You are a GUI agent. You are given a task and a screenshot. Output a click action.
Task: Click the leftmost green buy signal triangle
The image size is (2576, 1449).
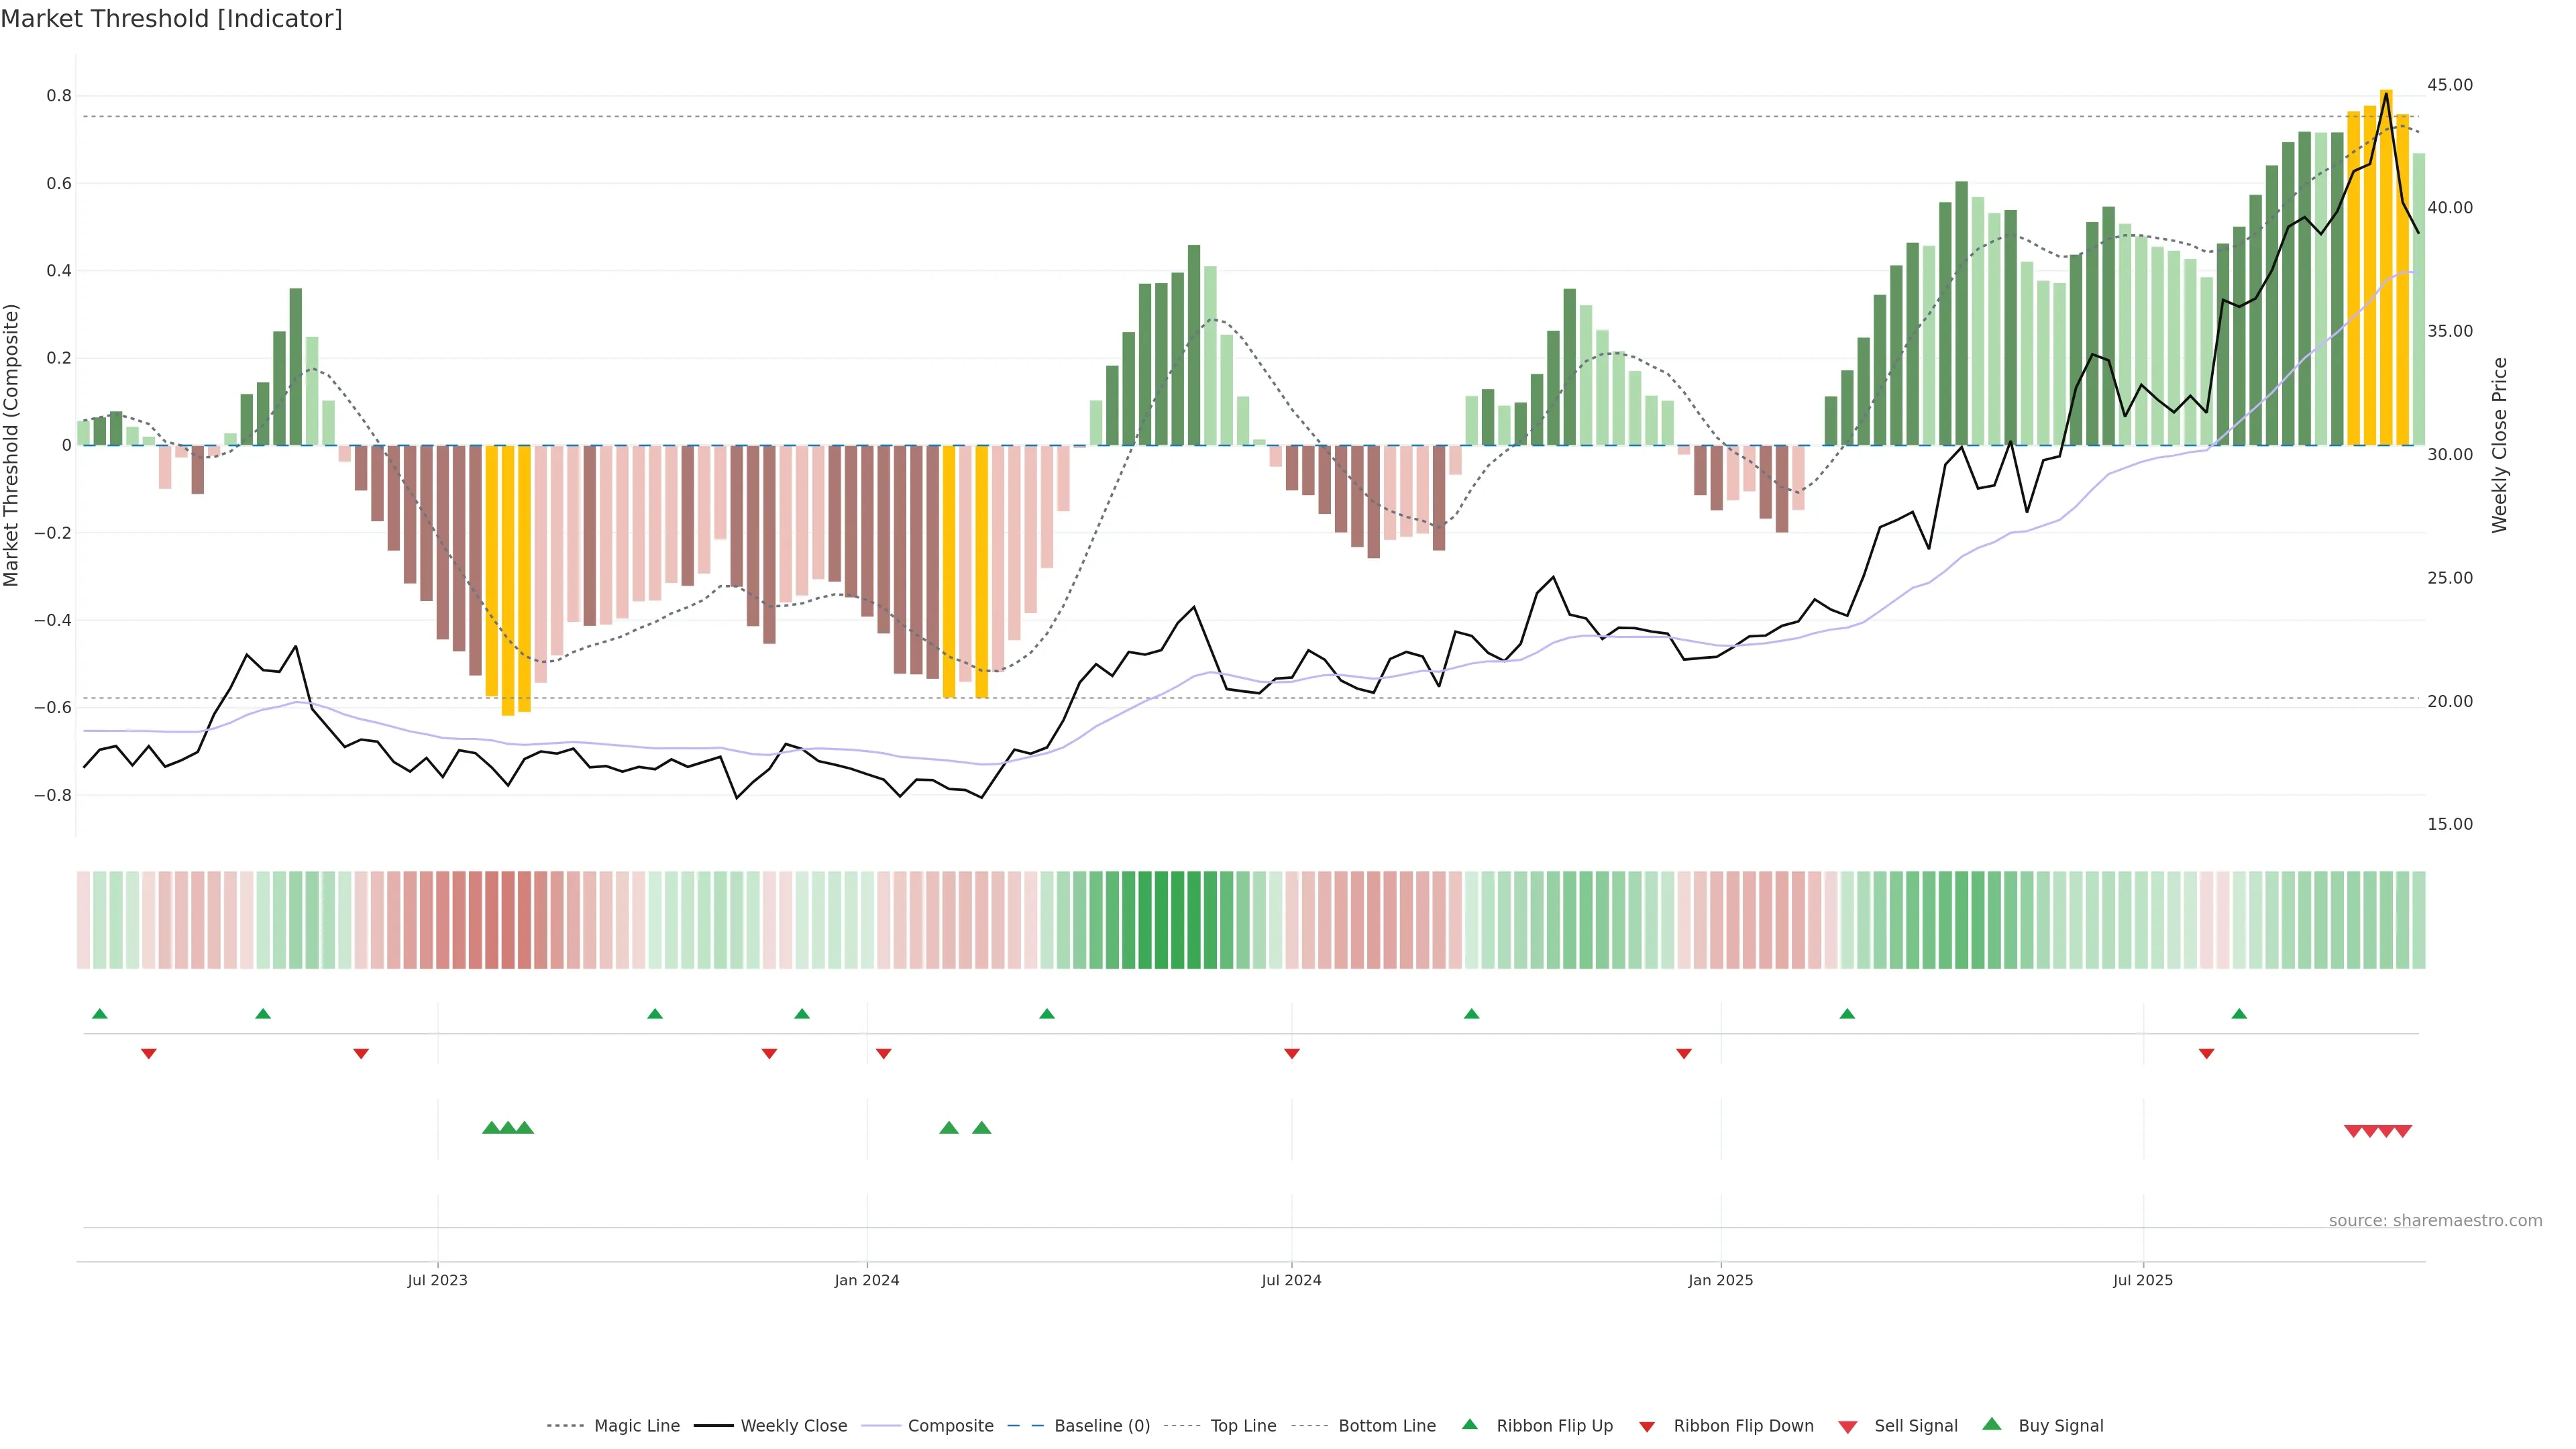click(491, 1128)
